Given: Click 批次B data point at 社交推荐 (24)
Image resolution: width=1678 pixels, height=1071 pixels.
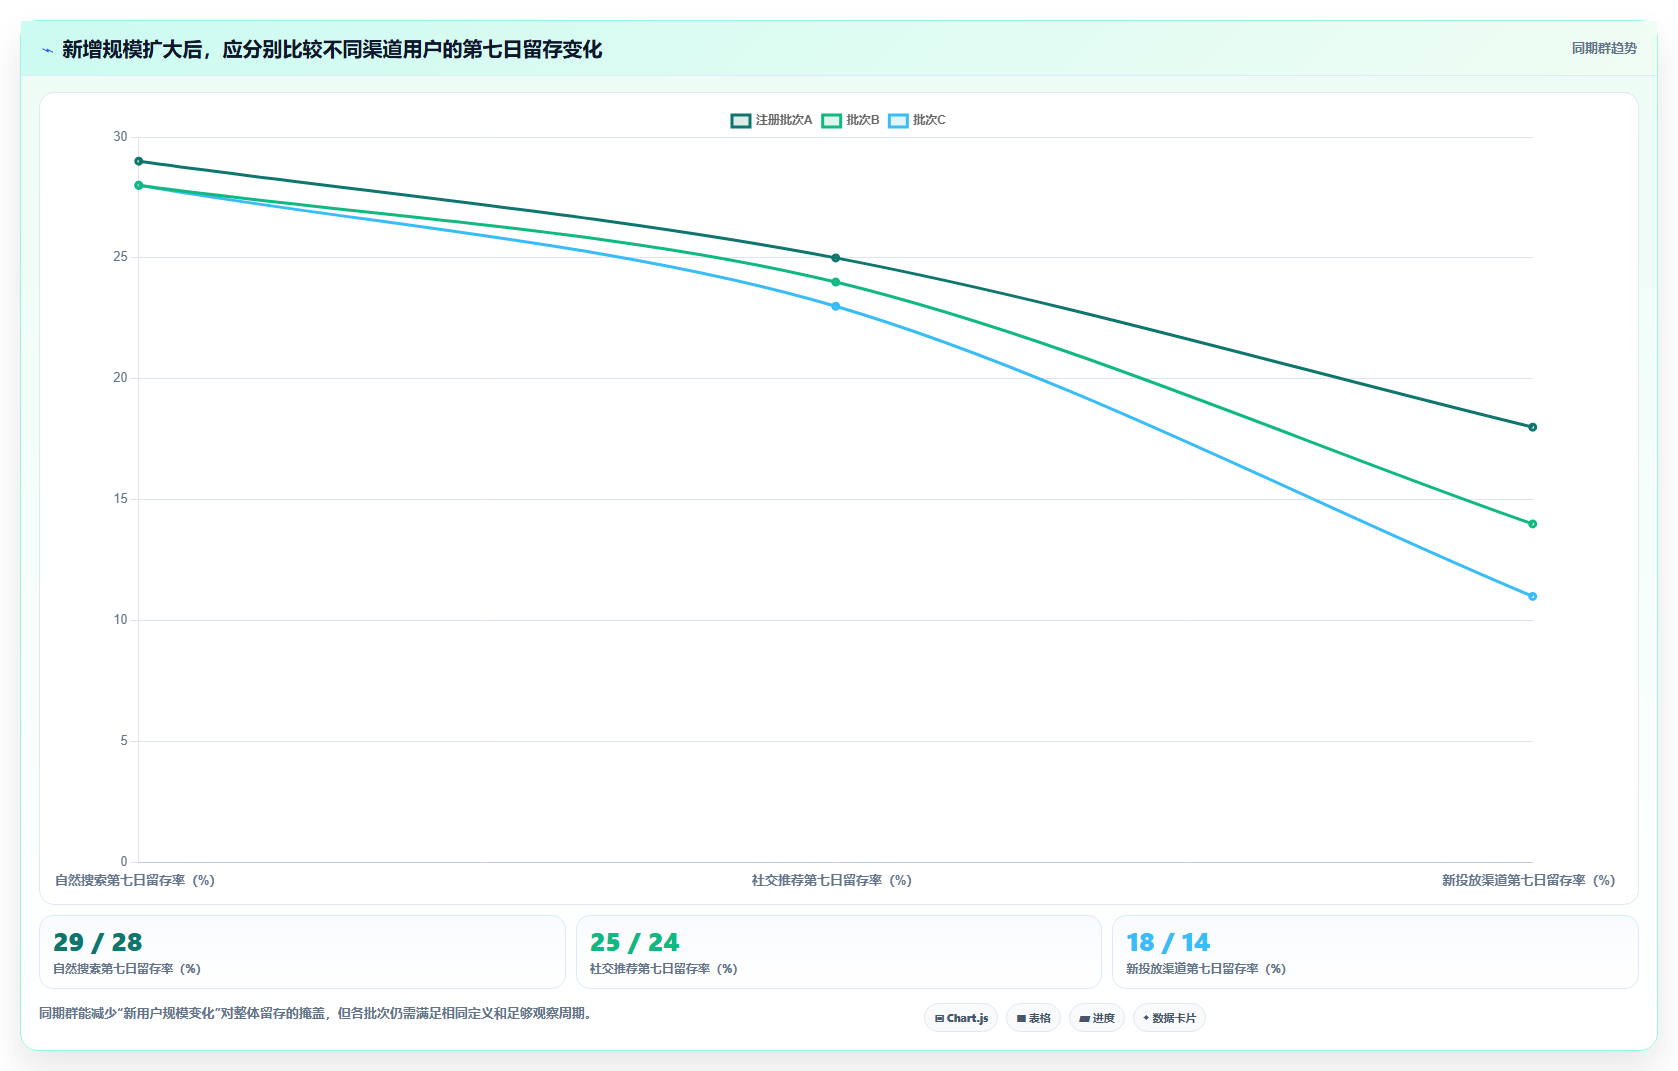Looking at the screenshot, I should [x=836, y=282].
